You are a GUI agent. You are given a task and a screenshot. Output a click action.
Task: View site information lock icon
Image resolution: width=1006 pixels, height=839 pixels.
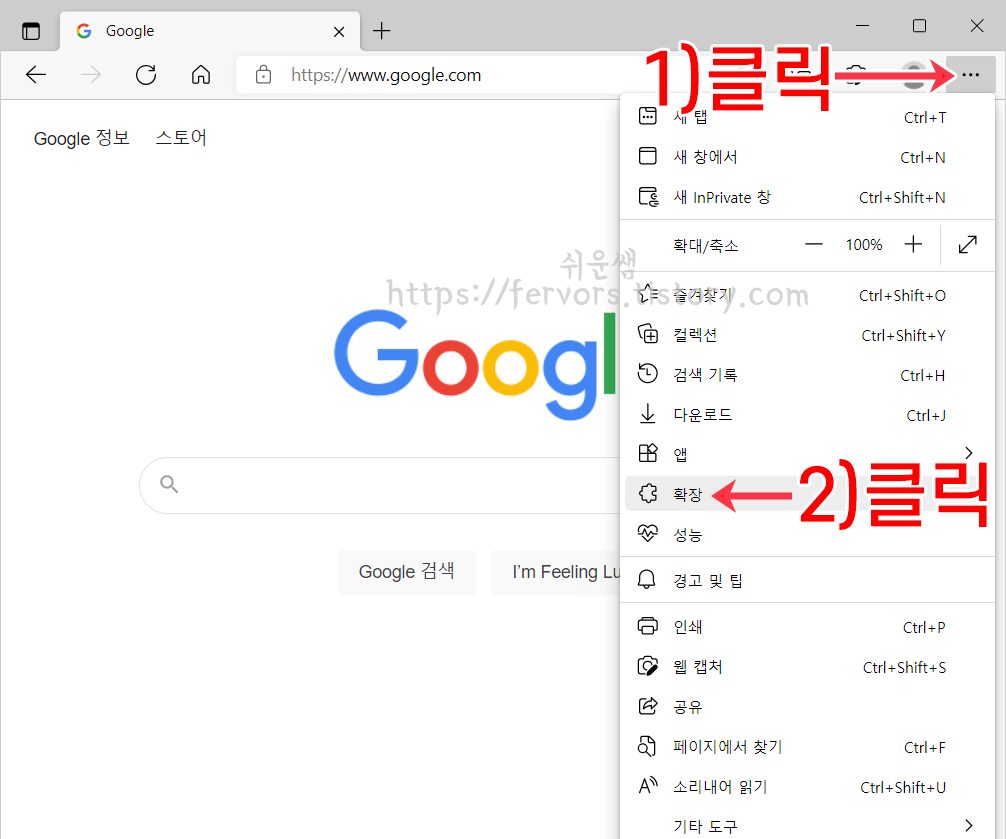263,75
